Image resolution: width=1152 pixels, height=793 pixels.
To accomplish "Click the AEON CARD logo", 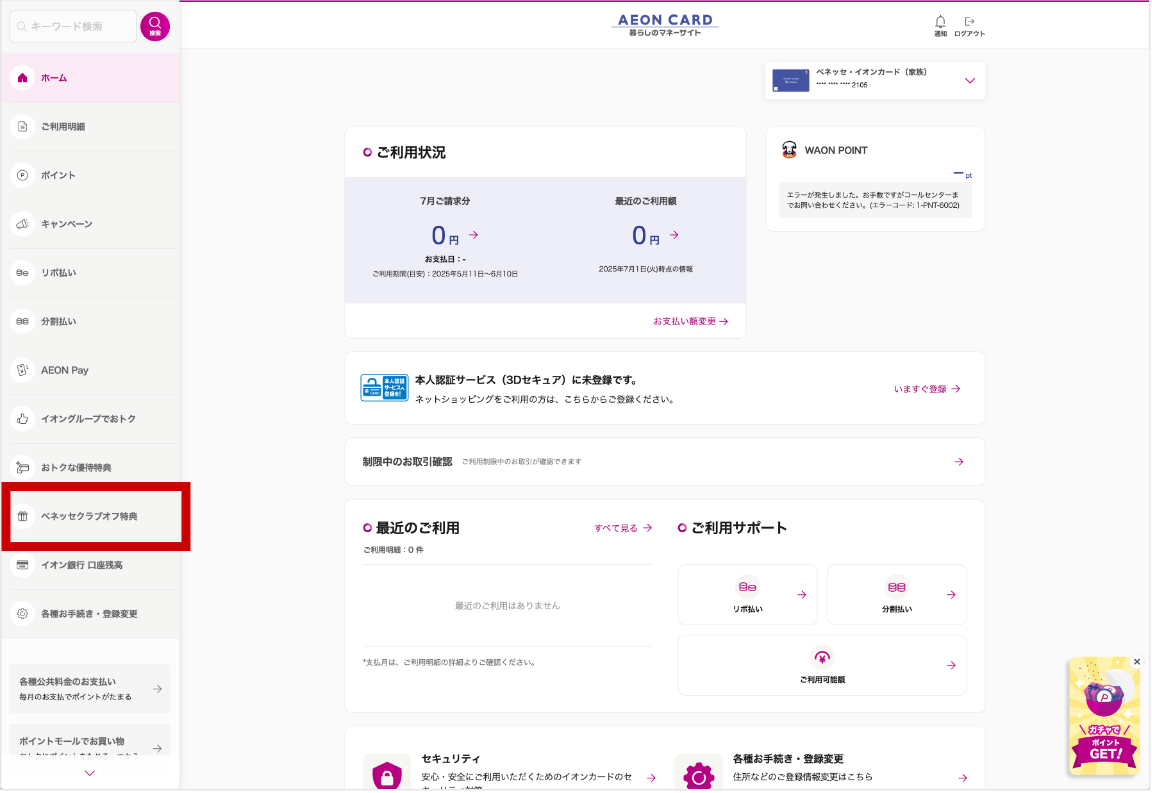I will pyautogui.click(x=665, y=25).
